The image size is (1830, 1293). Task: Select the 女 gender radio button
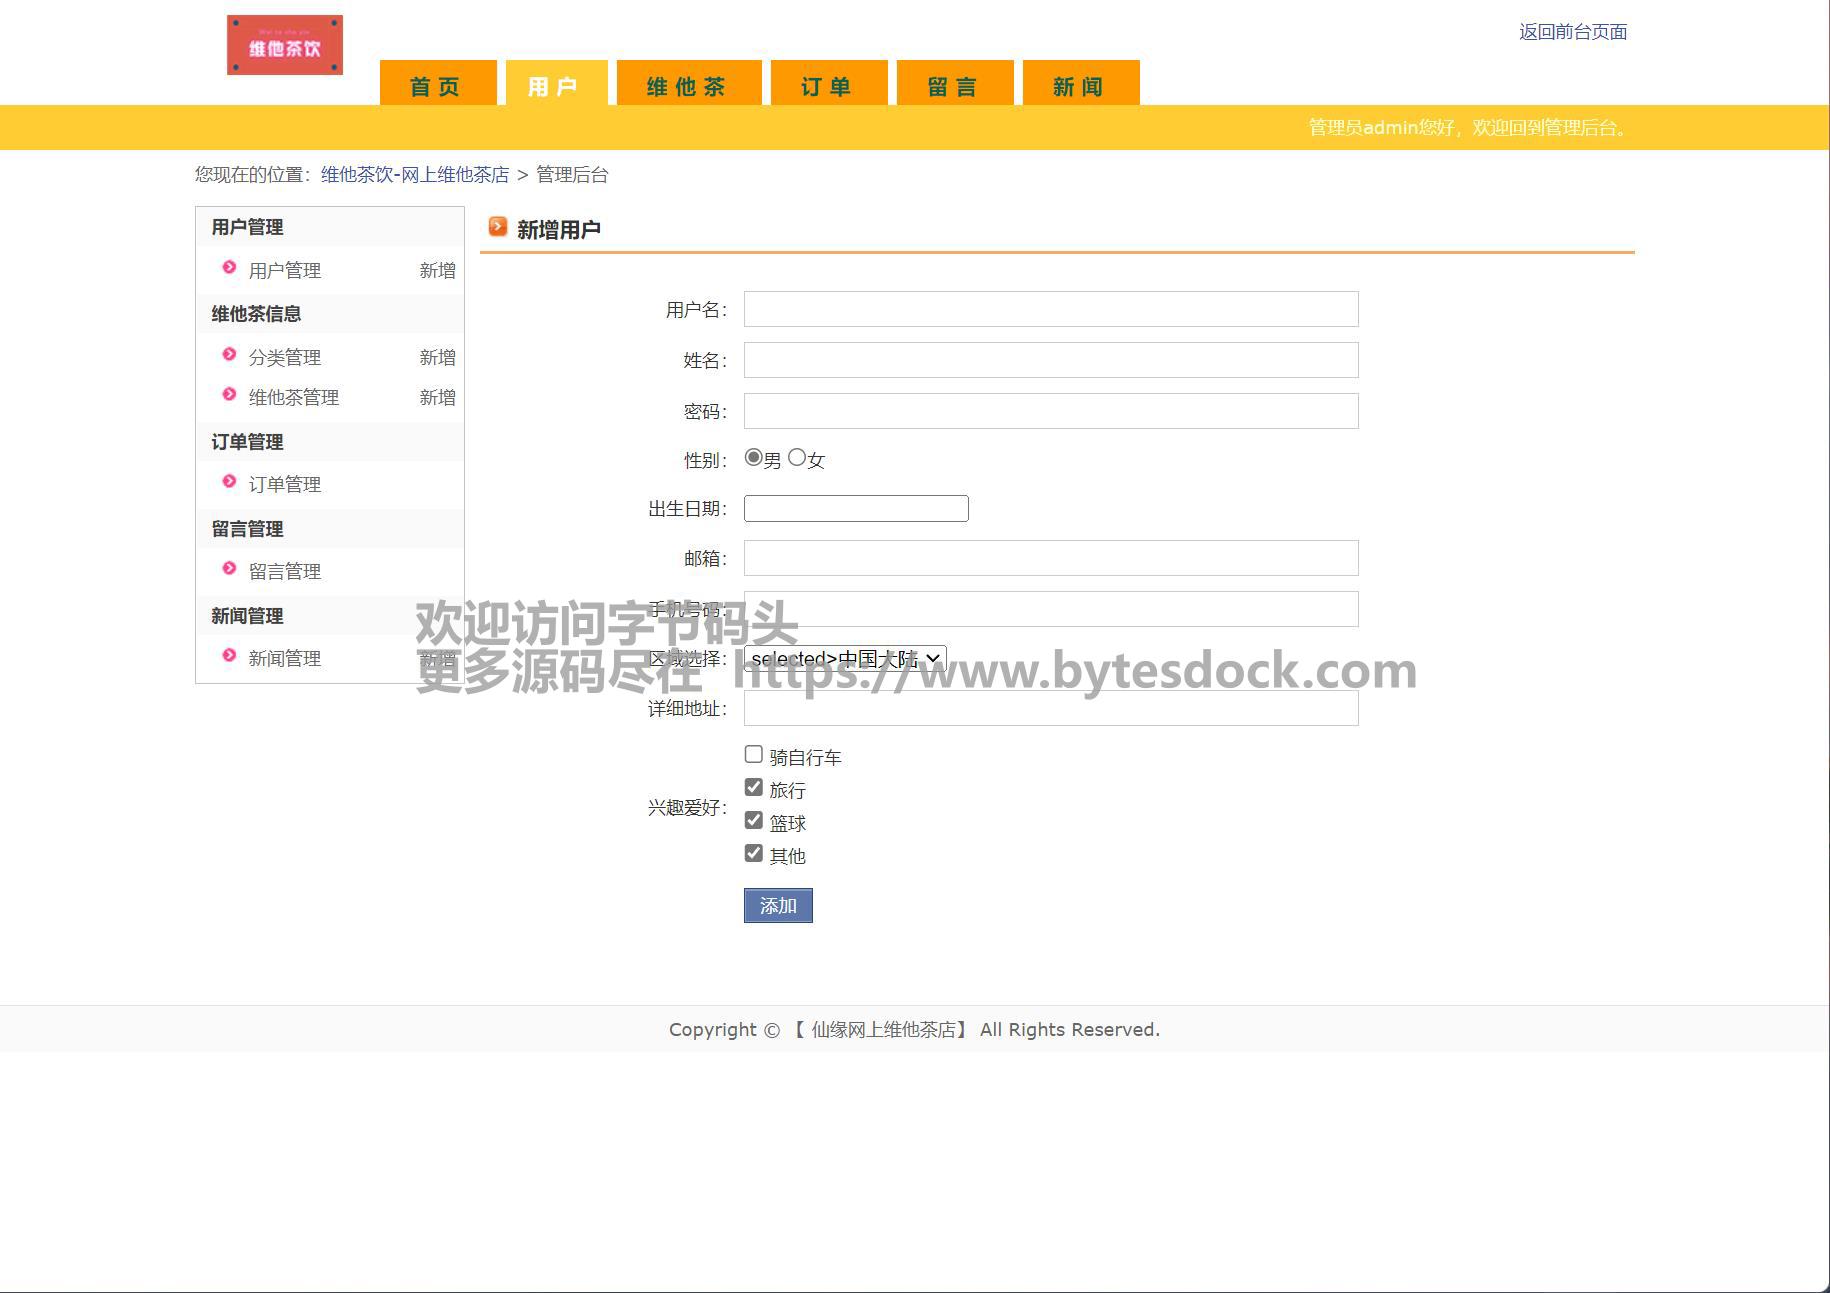(x=797, y=457)
